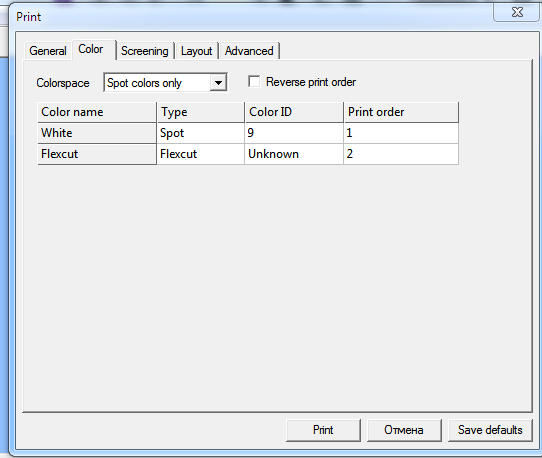Select the Color tab
The height and width of the screenshot is (458, 542).
pos(91,49)
